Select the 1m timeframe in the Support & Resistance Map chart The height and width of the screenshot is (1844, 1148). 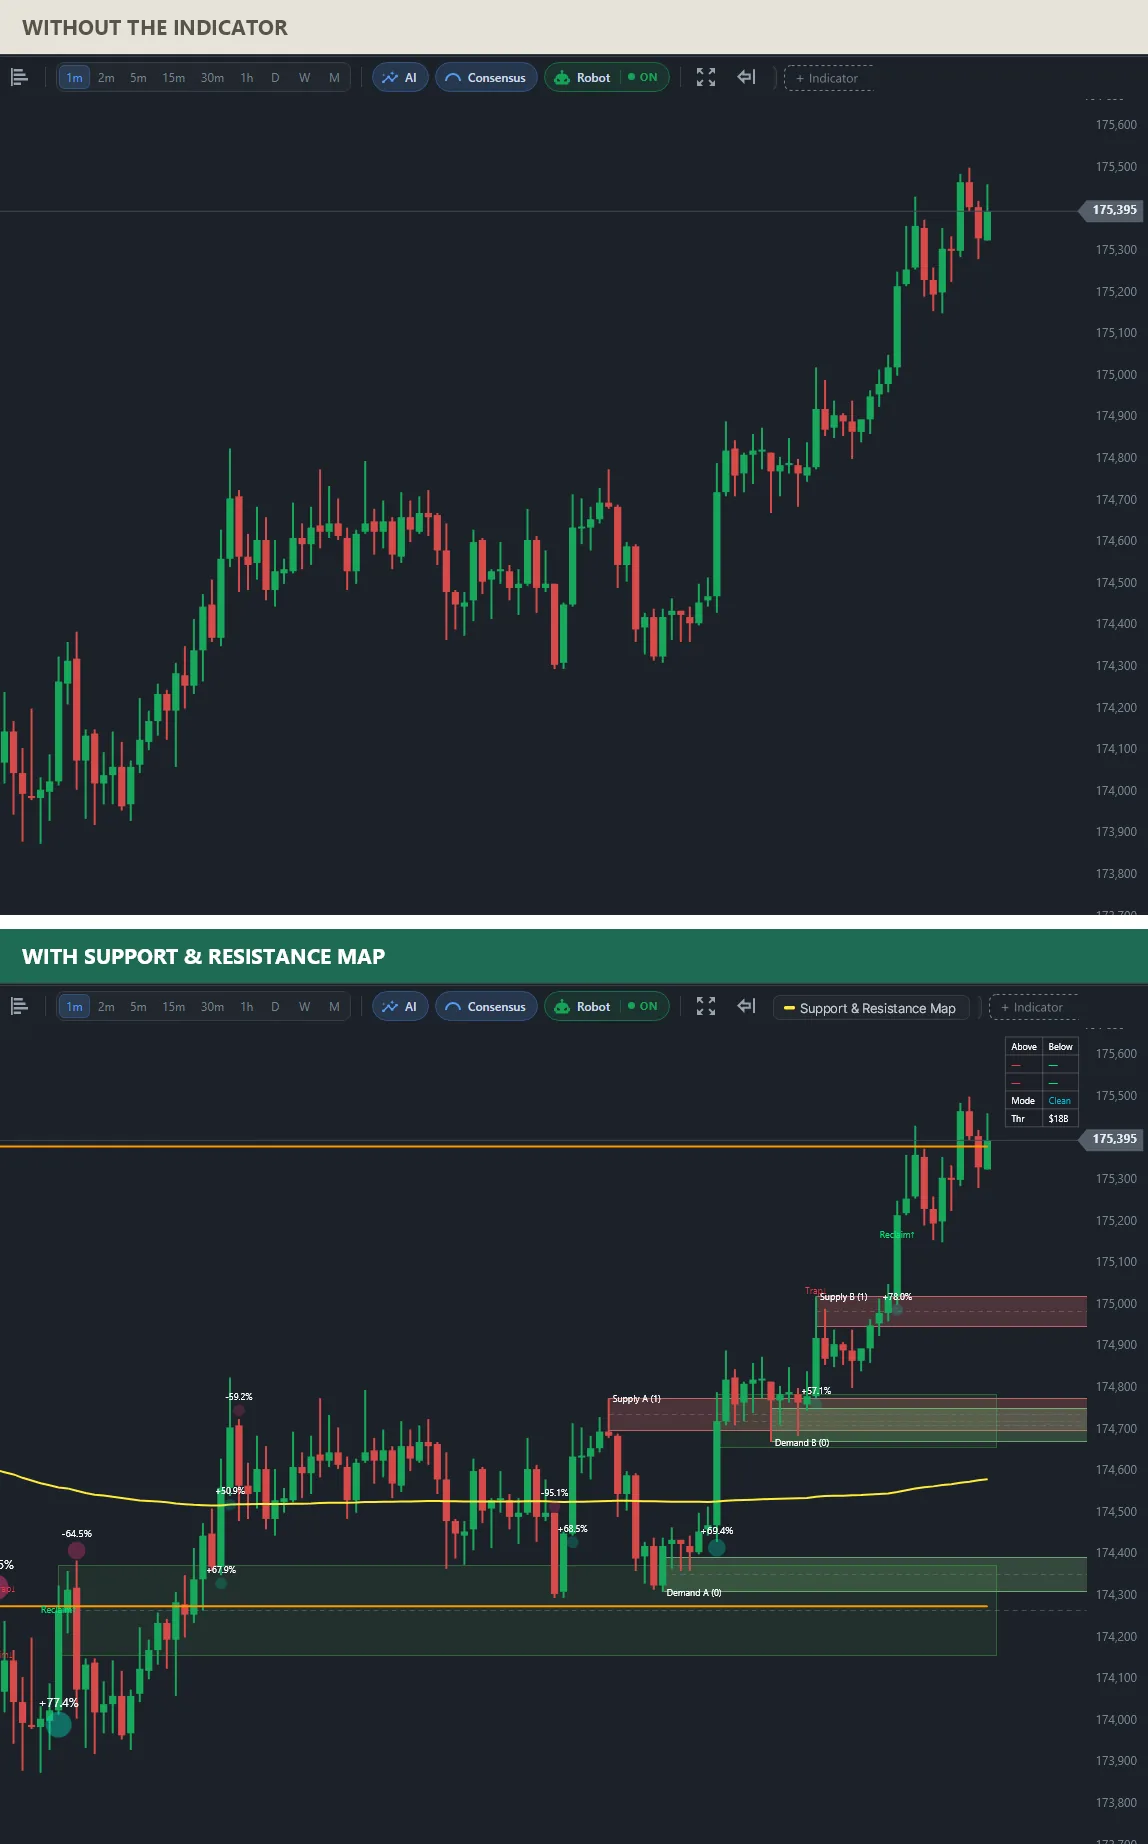74,1007
